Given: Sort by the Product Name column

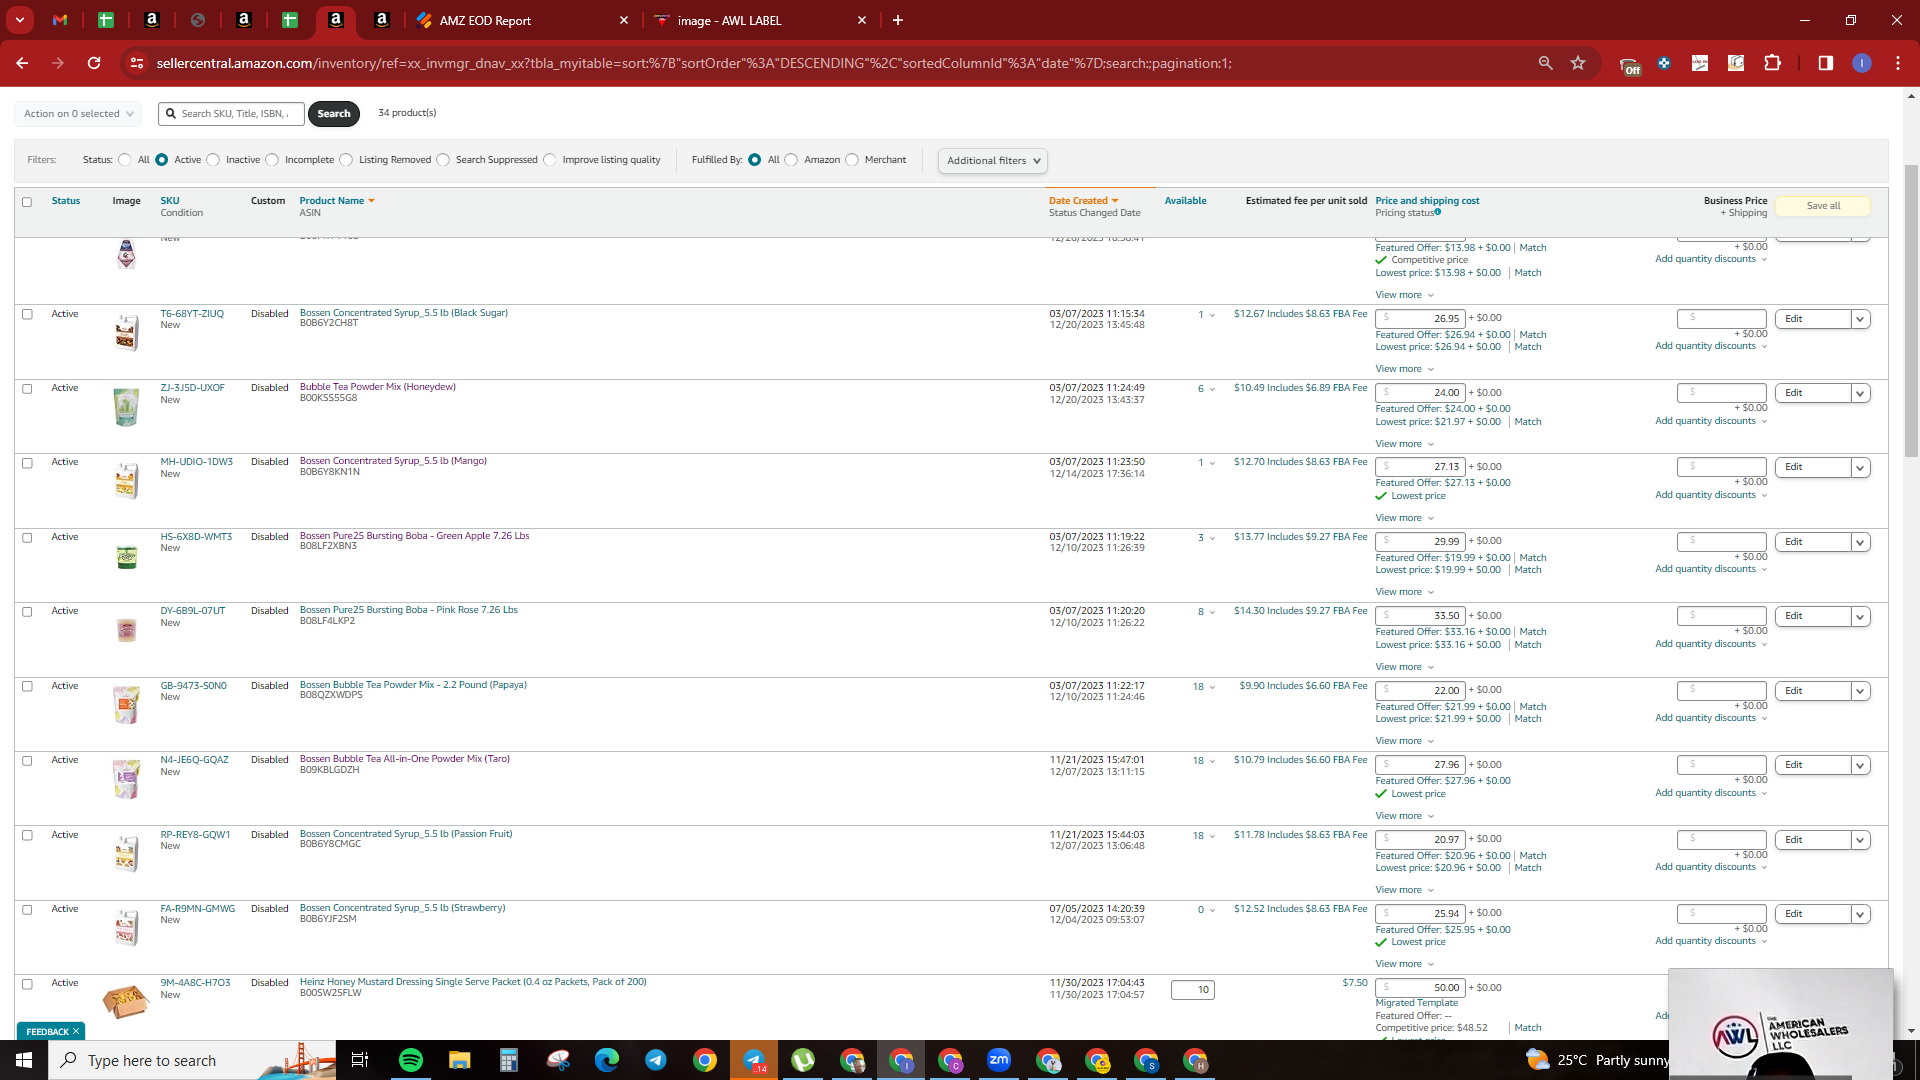Looking at the screenshot, I should [x=337, y=201].
